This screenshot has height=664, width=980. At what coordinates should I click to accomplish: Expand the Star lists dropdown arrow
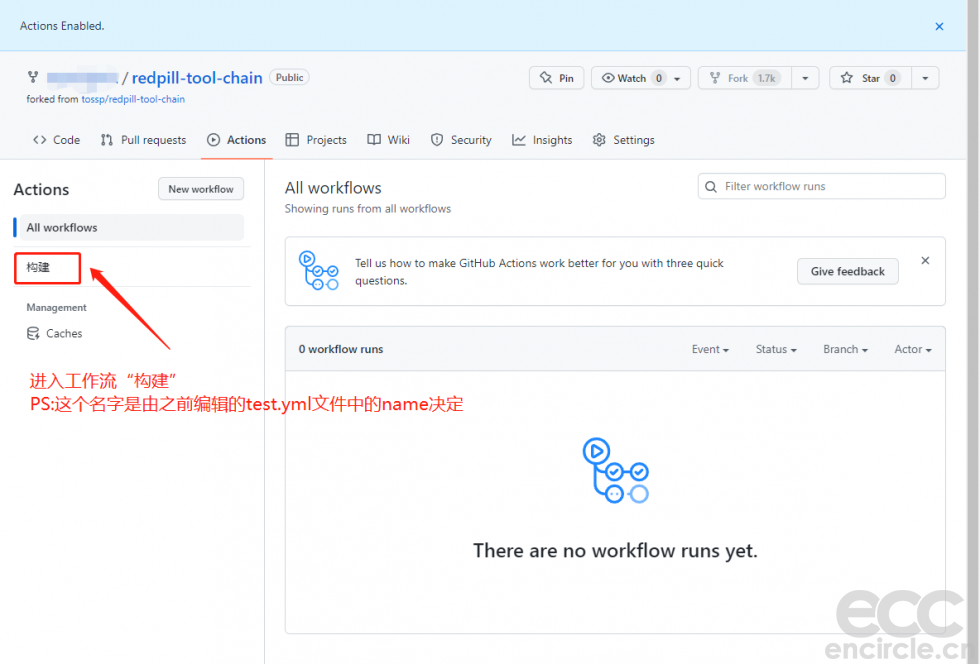click(925, 78)
